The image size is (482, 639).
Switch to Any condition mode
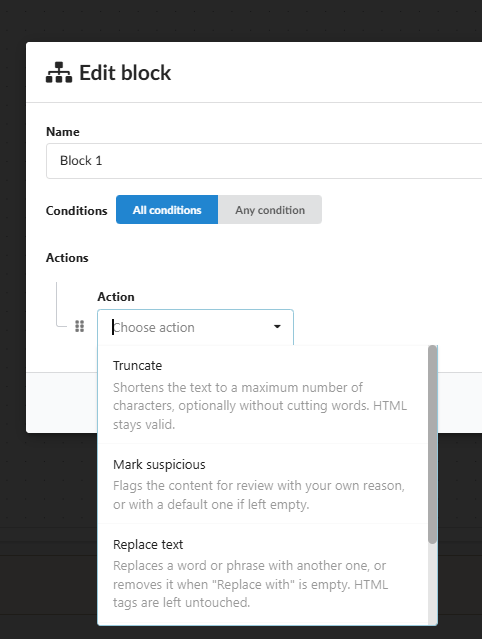coord(270,209)
